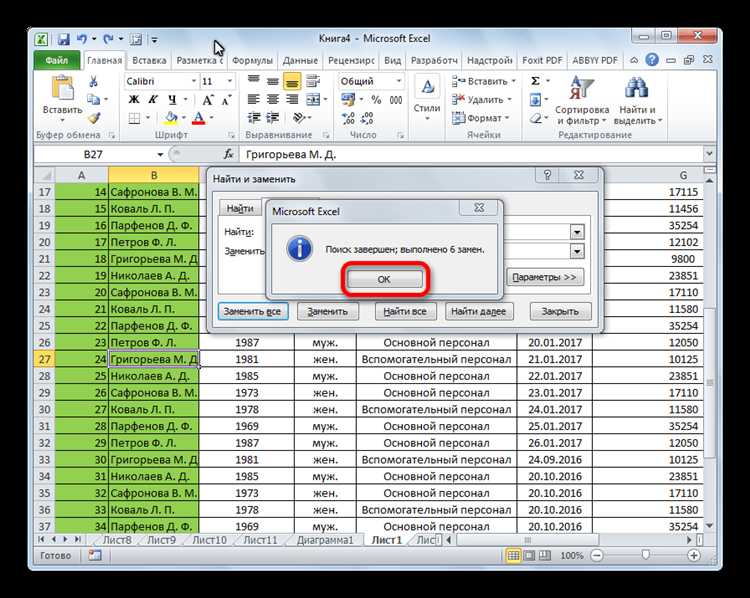
Task: Decrease indent icon in alignment group
Action: 254,118
